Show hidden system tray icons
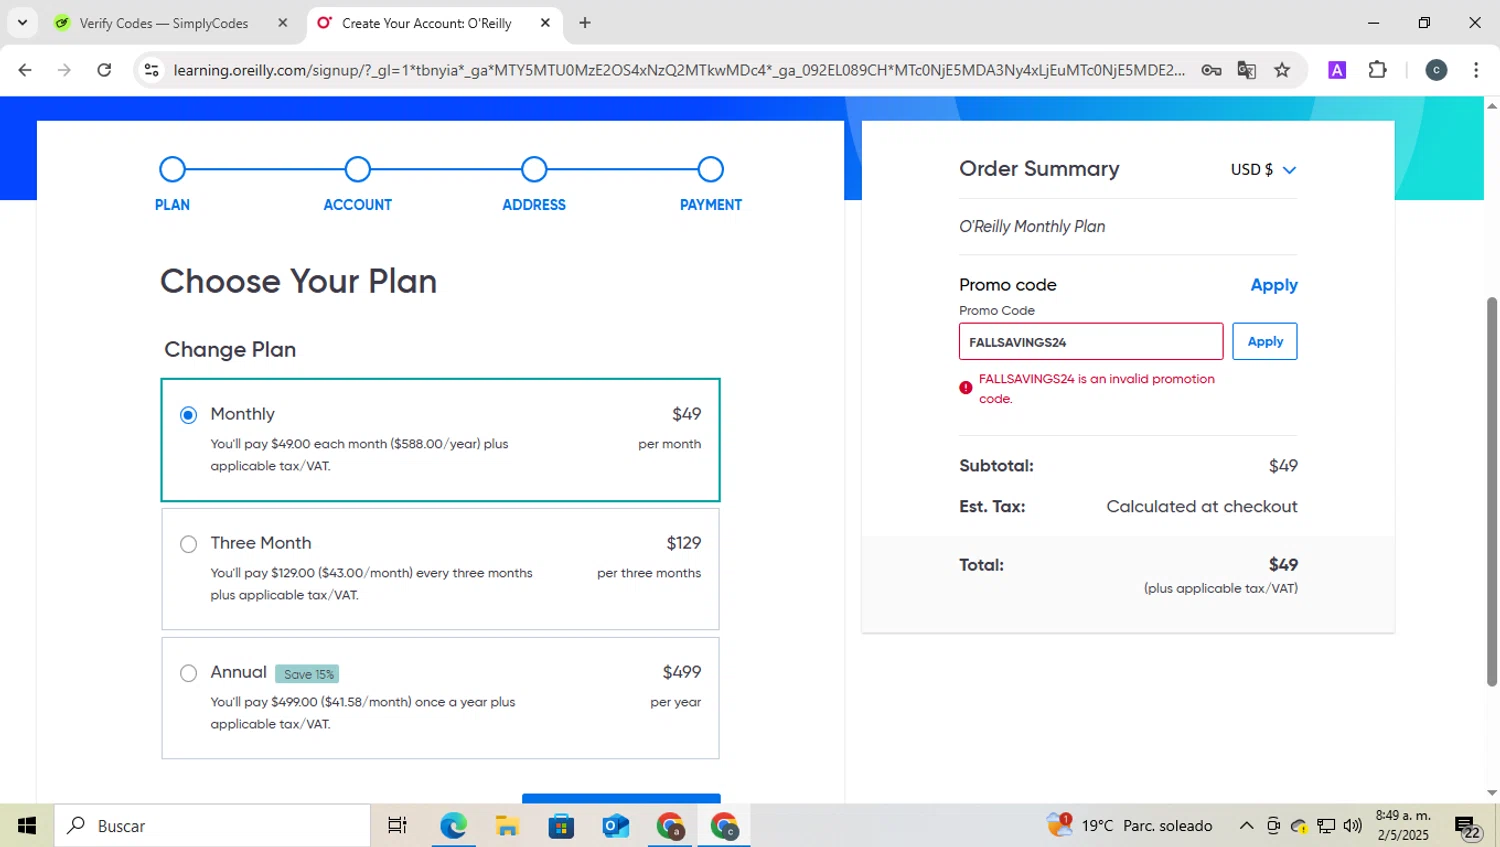This screenshot has height=847, width=1500. (x=1246, y=826)
